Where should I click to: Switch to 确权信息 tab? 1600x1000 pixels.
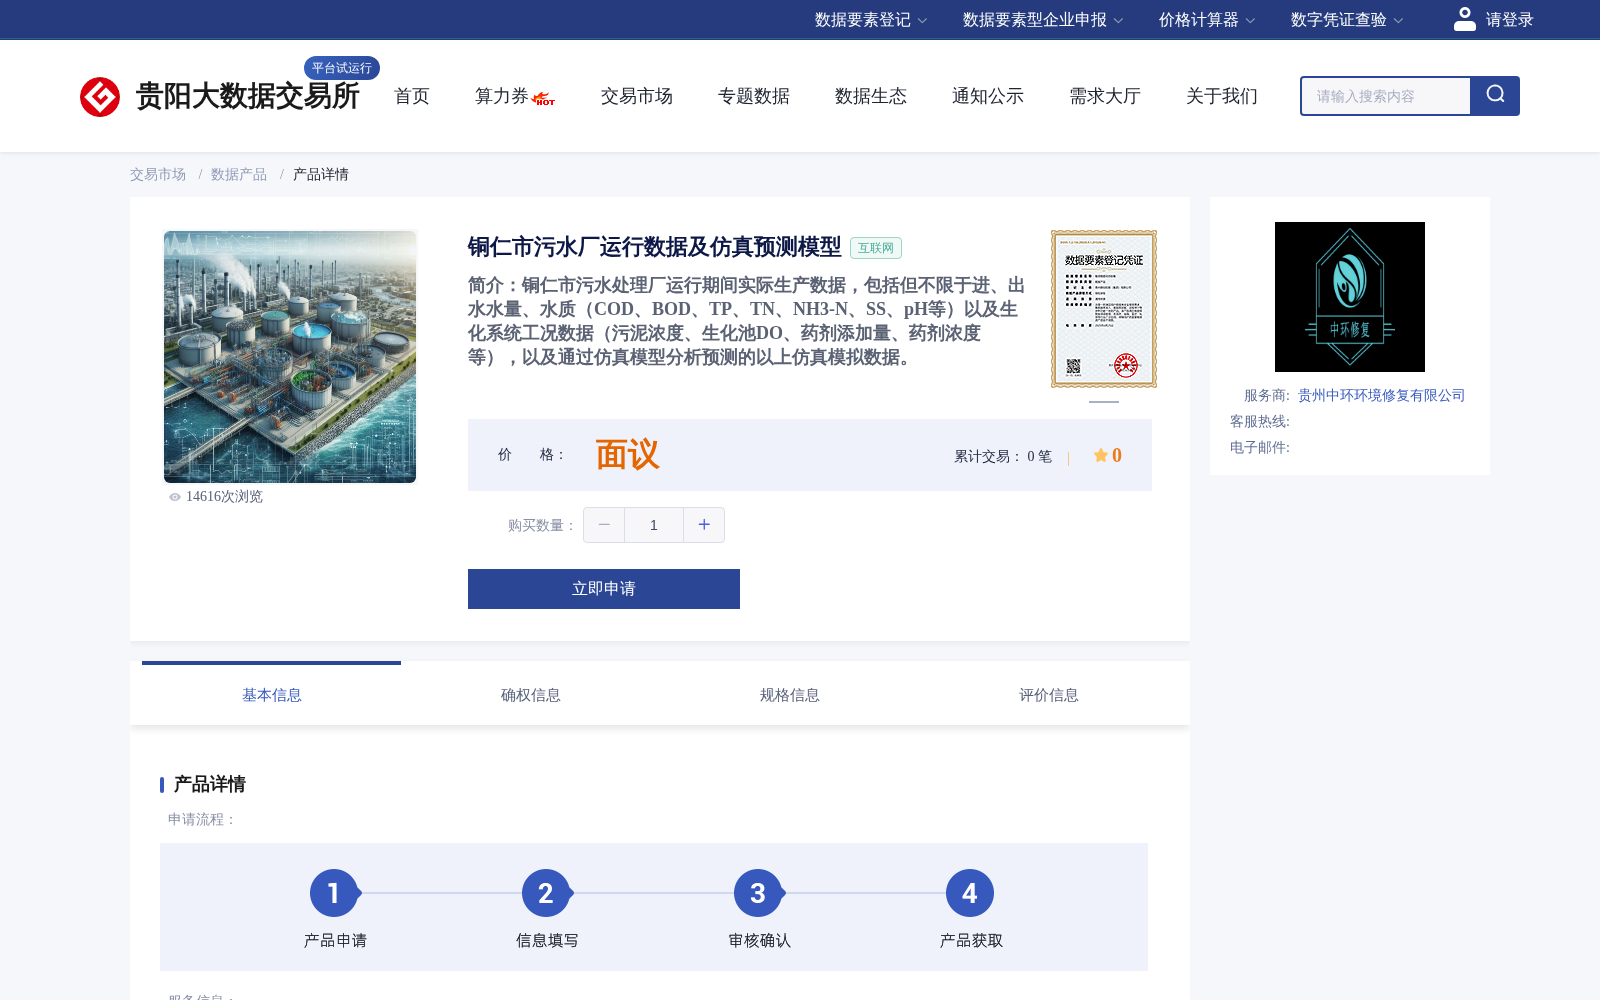click(531, 695)
